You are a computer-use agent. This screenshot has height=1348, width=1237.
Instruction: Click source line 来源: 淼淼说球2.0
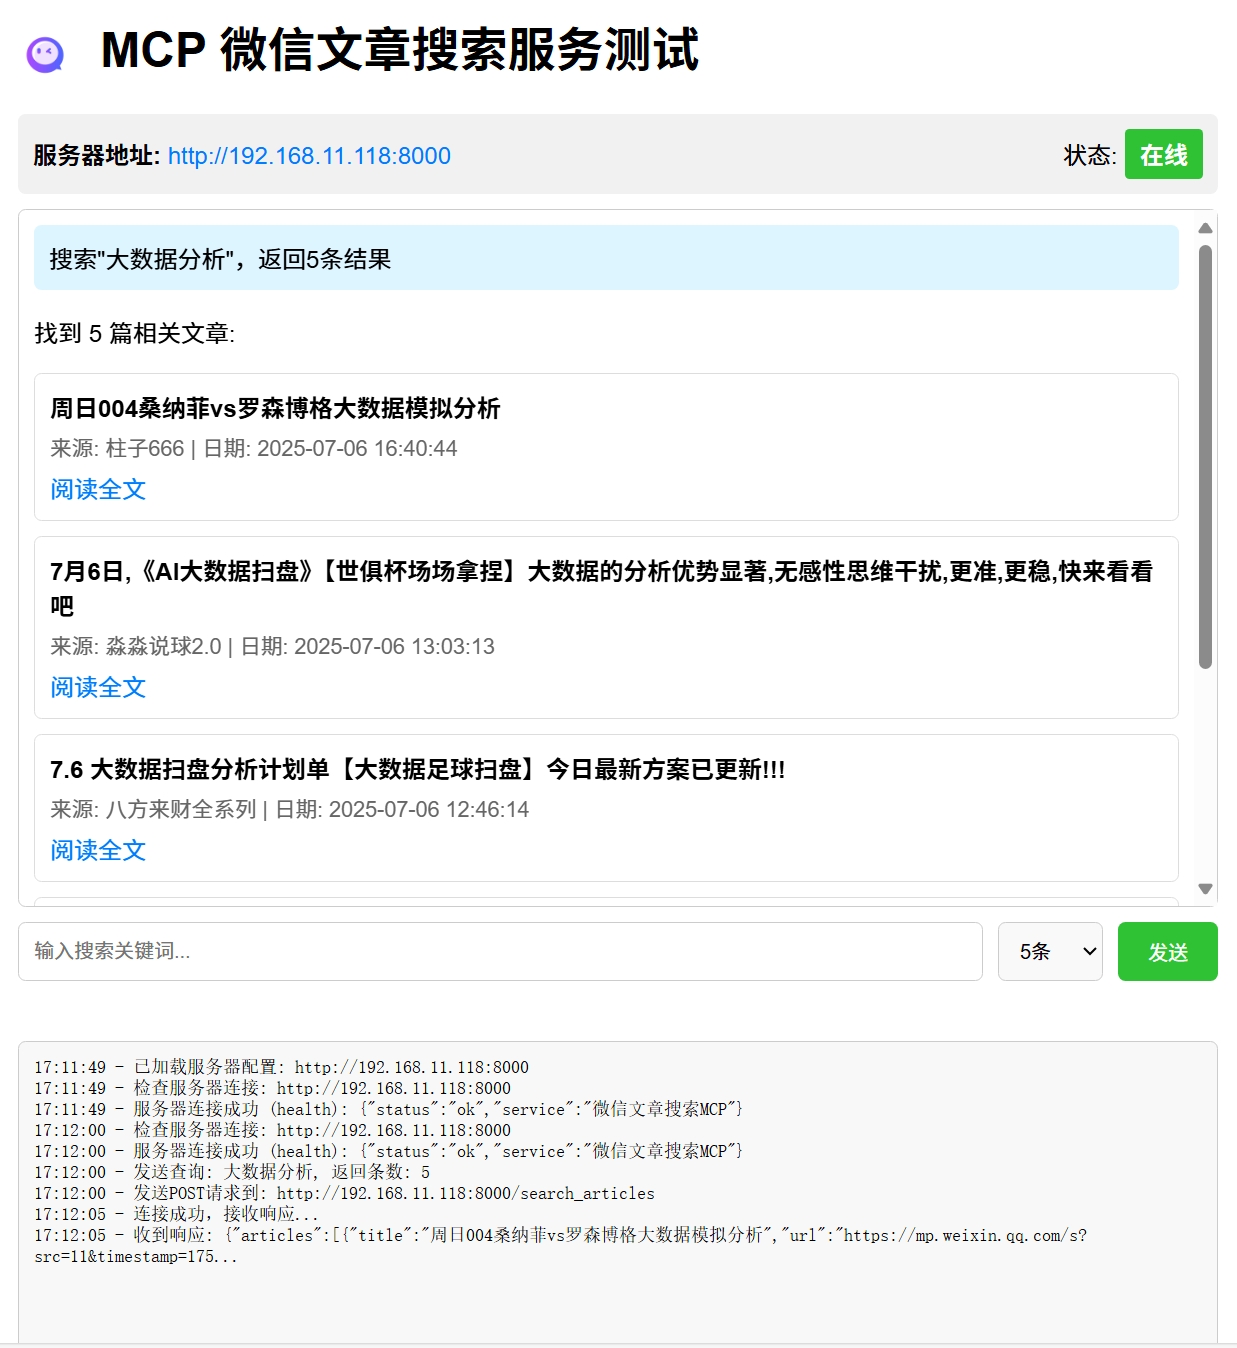(272, 646)
